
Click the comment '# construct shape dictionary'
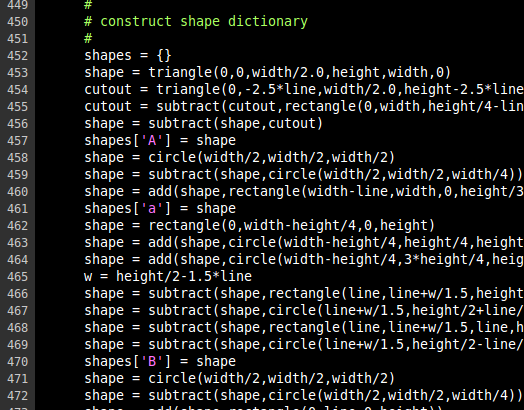pos(196,22)
